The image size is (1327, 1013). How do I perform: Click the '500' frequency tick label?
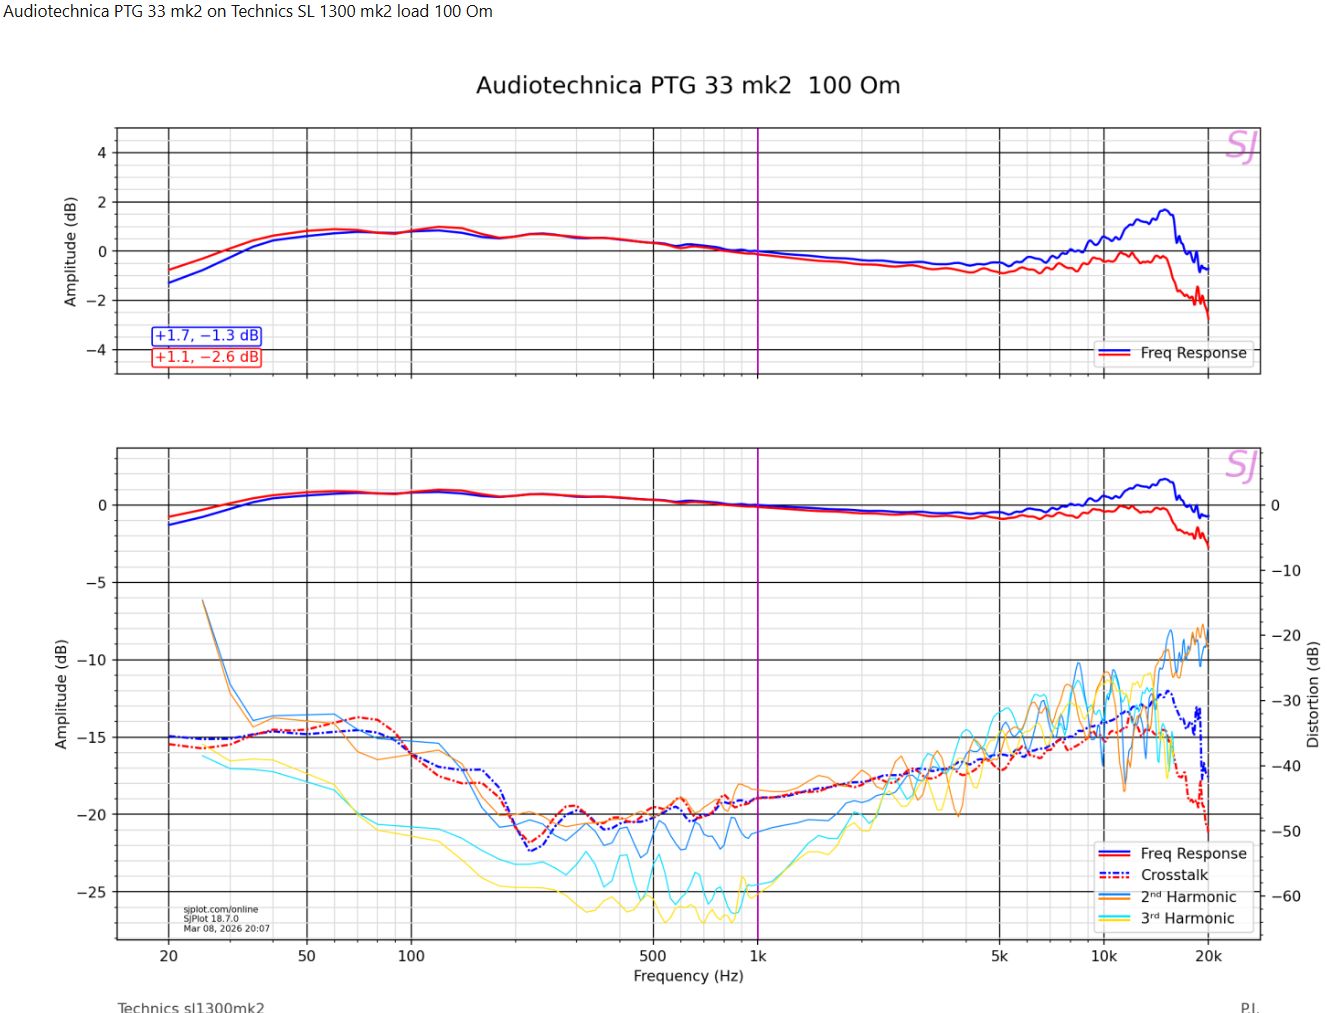click(653, 956)
